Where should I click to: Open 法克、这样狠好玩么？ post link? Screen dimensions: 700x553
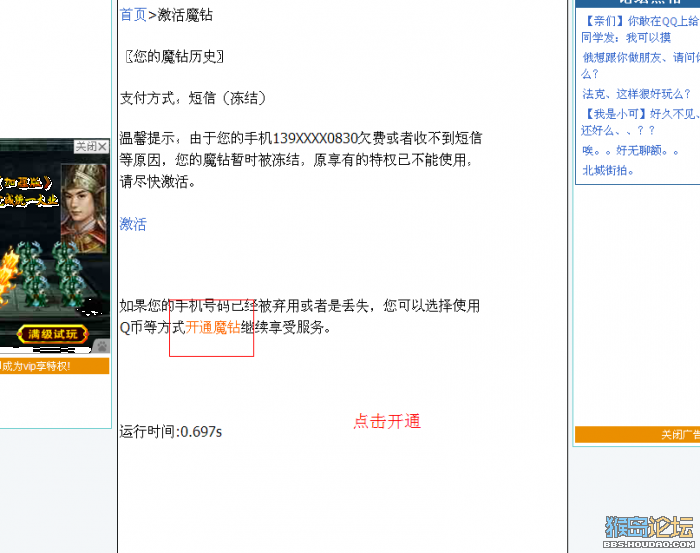[637, 94]
